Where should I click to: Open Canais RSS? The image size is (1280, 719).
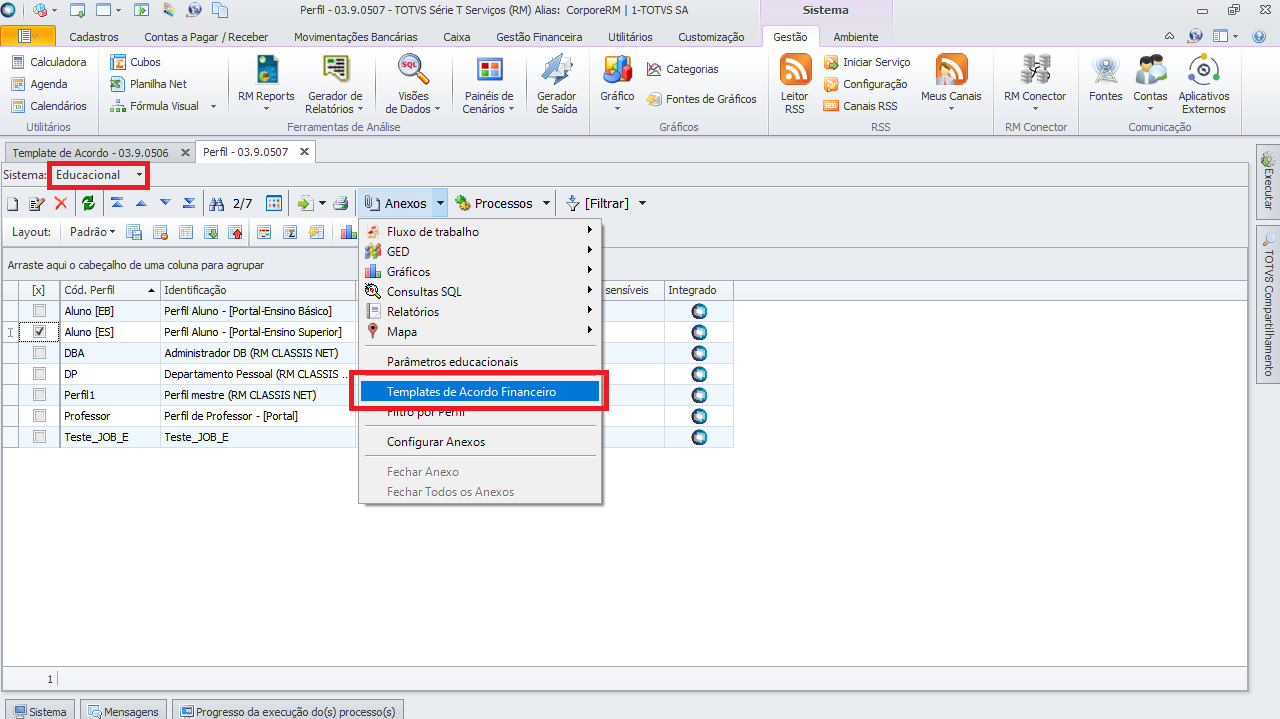tap(861, 106)
